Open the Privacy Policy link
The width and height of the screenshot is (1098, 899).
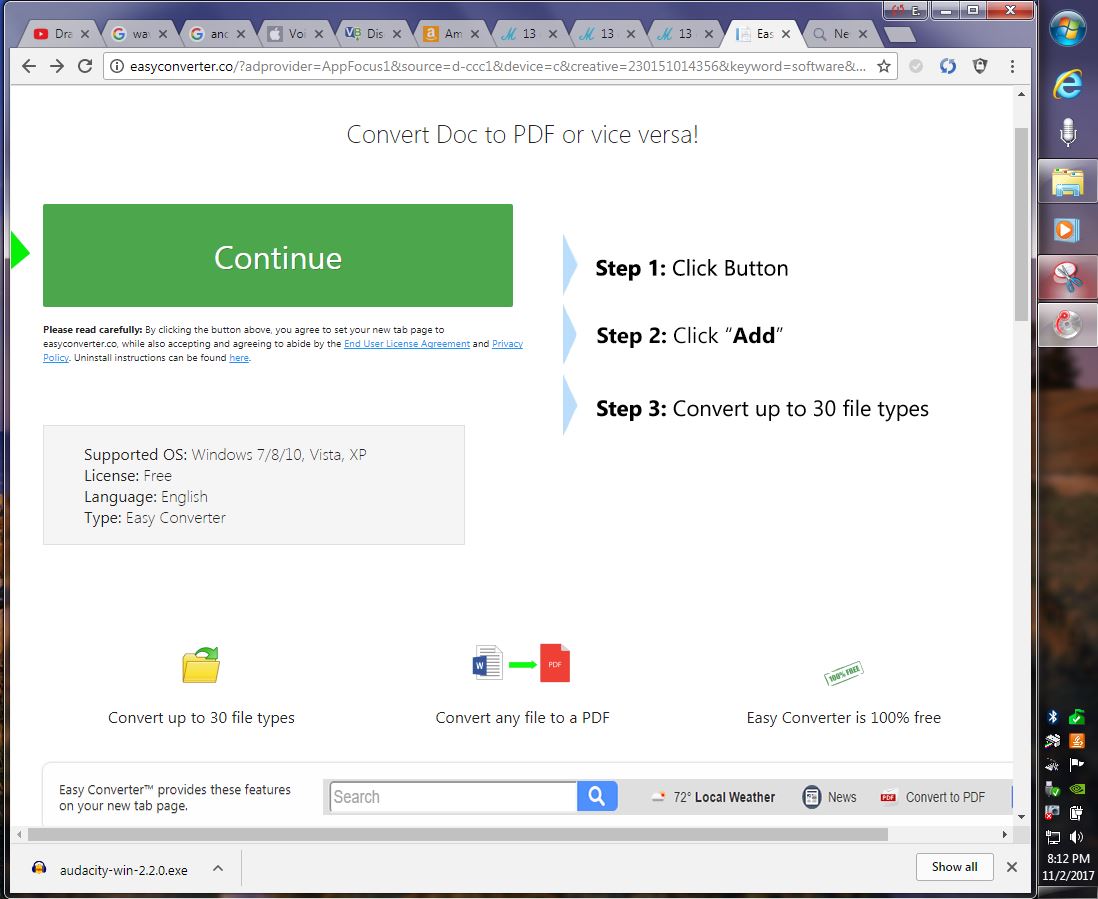pyautogui.click(x=508, y=344)
